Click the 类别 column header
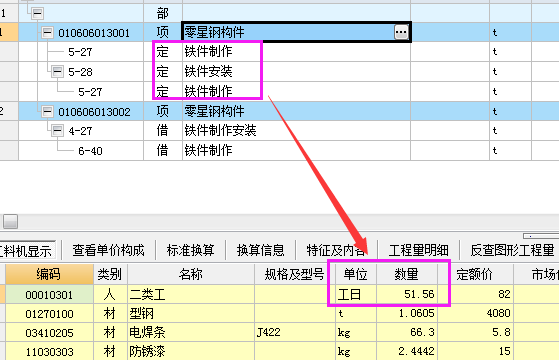This screenshot has height=360, width=559. click(x=110, y=274)
